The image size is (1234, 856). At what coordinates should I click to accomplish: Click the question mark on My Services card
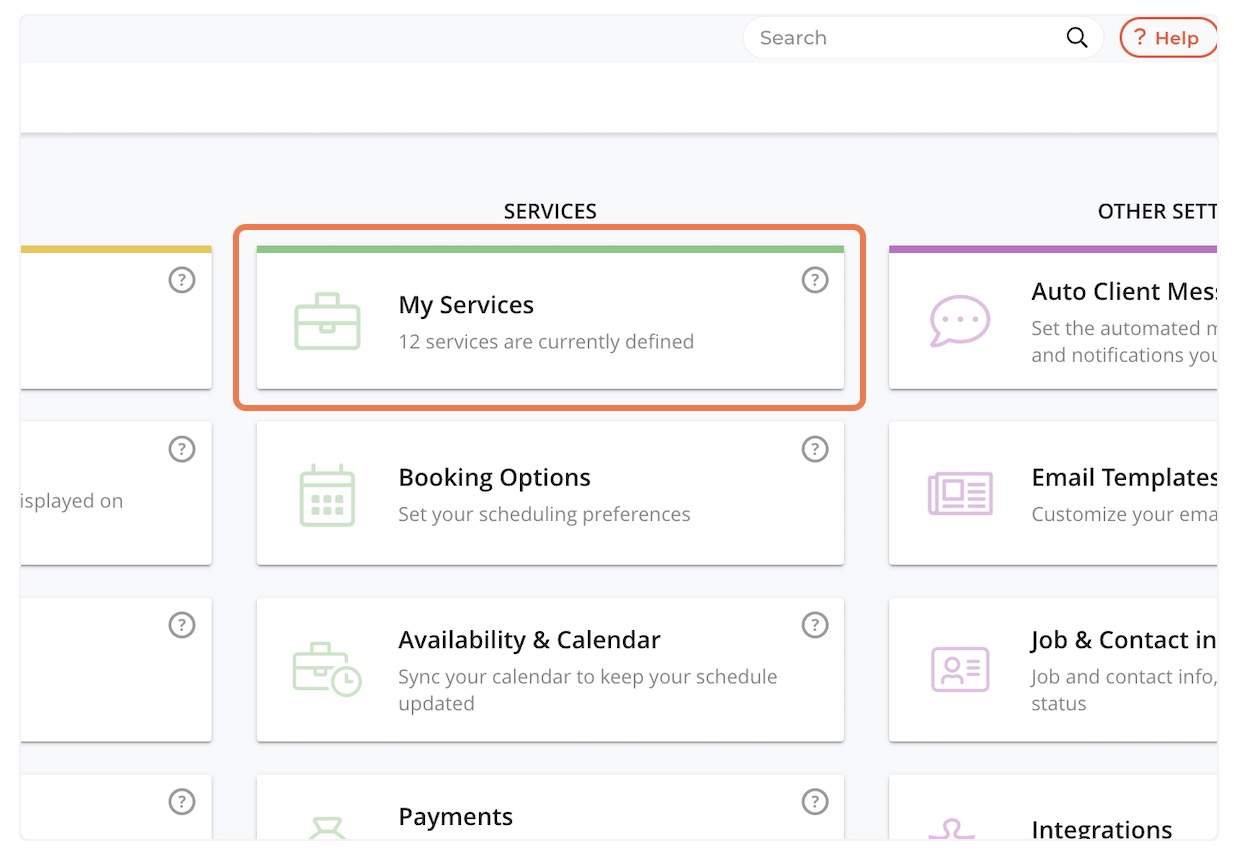pyautogui.click(x=815, y=281)
